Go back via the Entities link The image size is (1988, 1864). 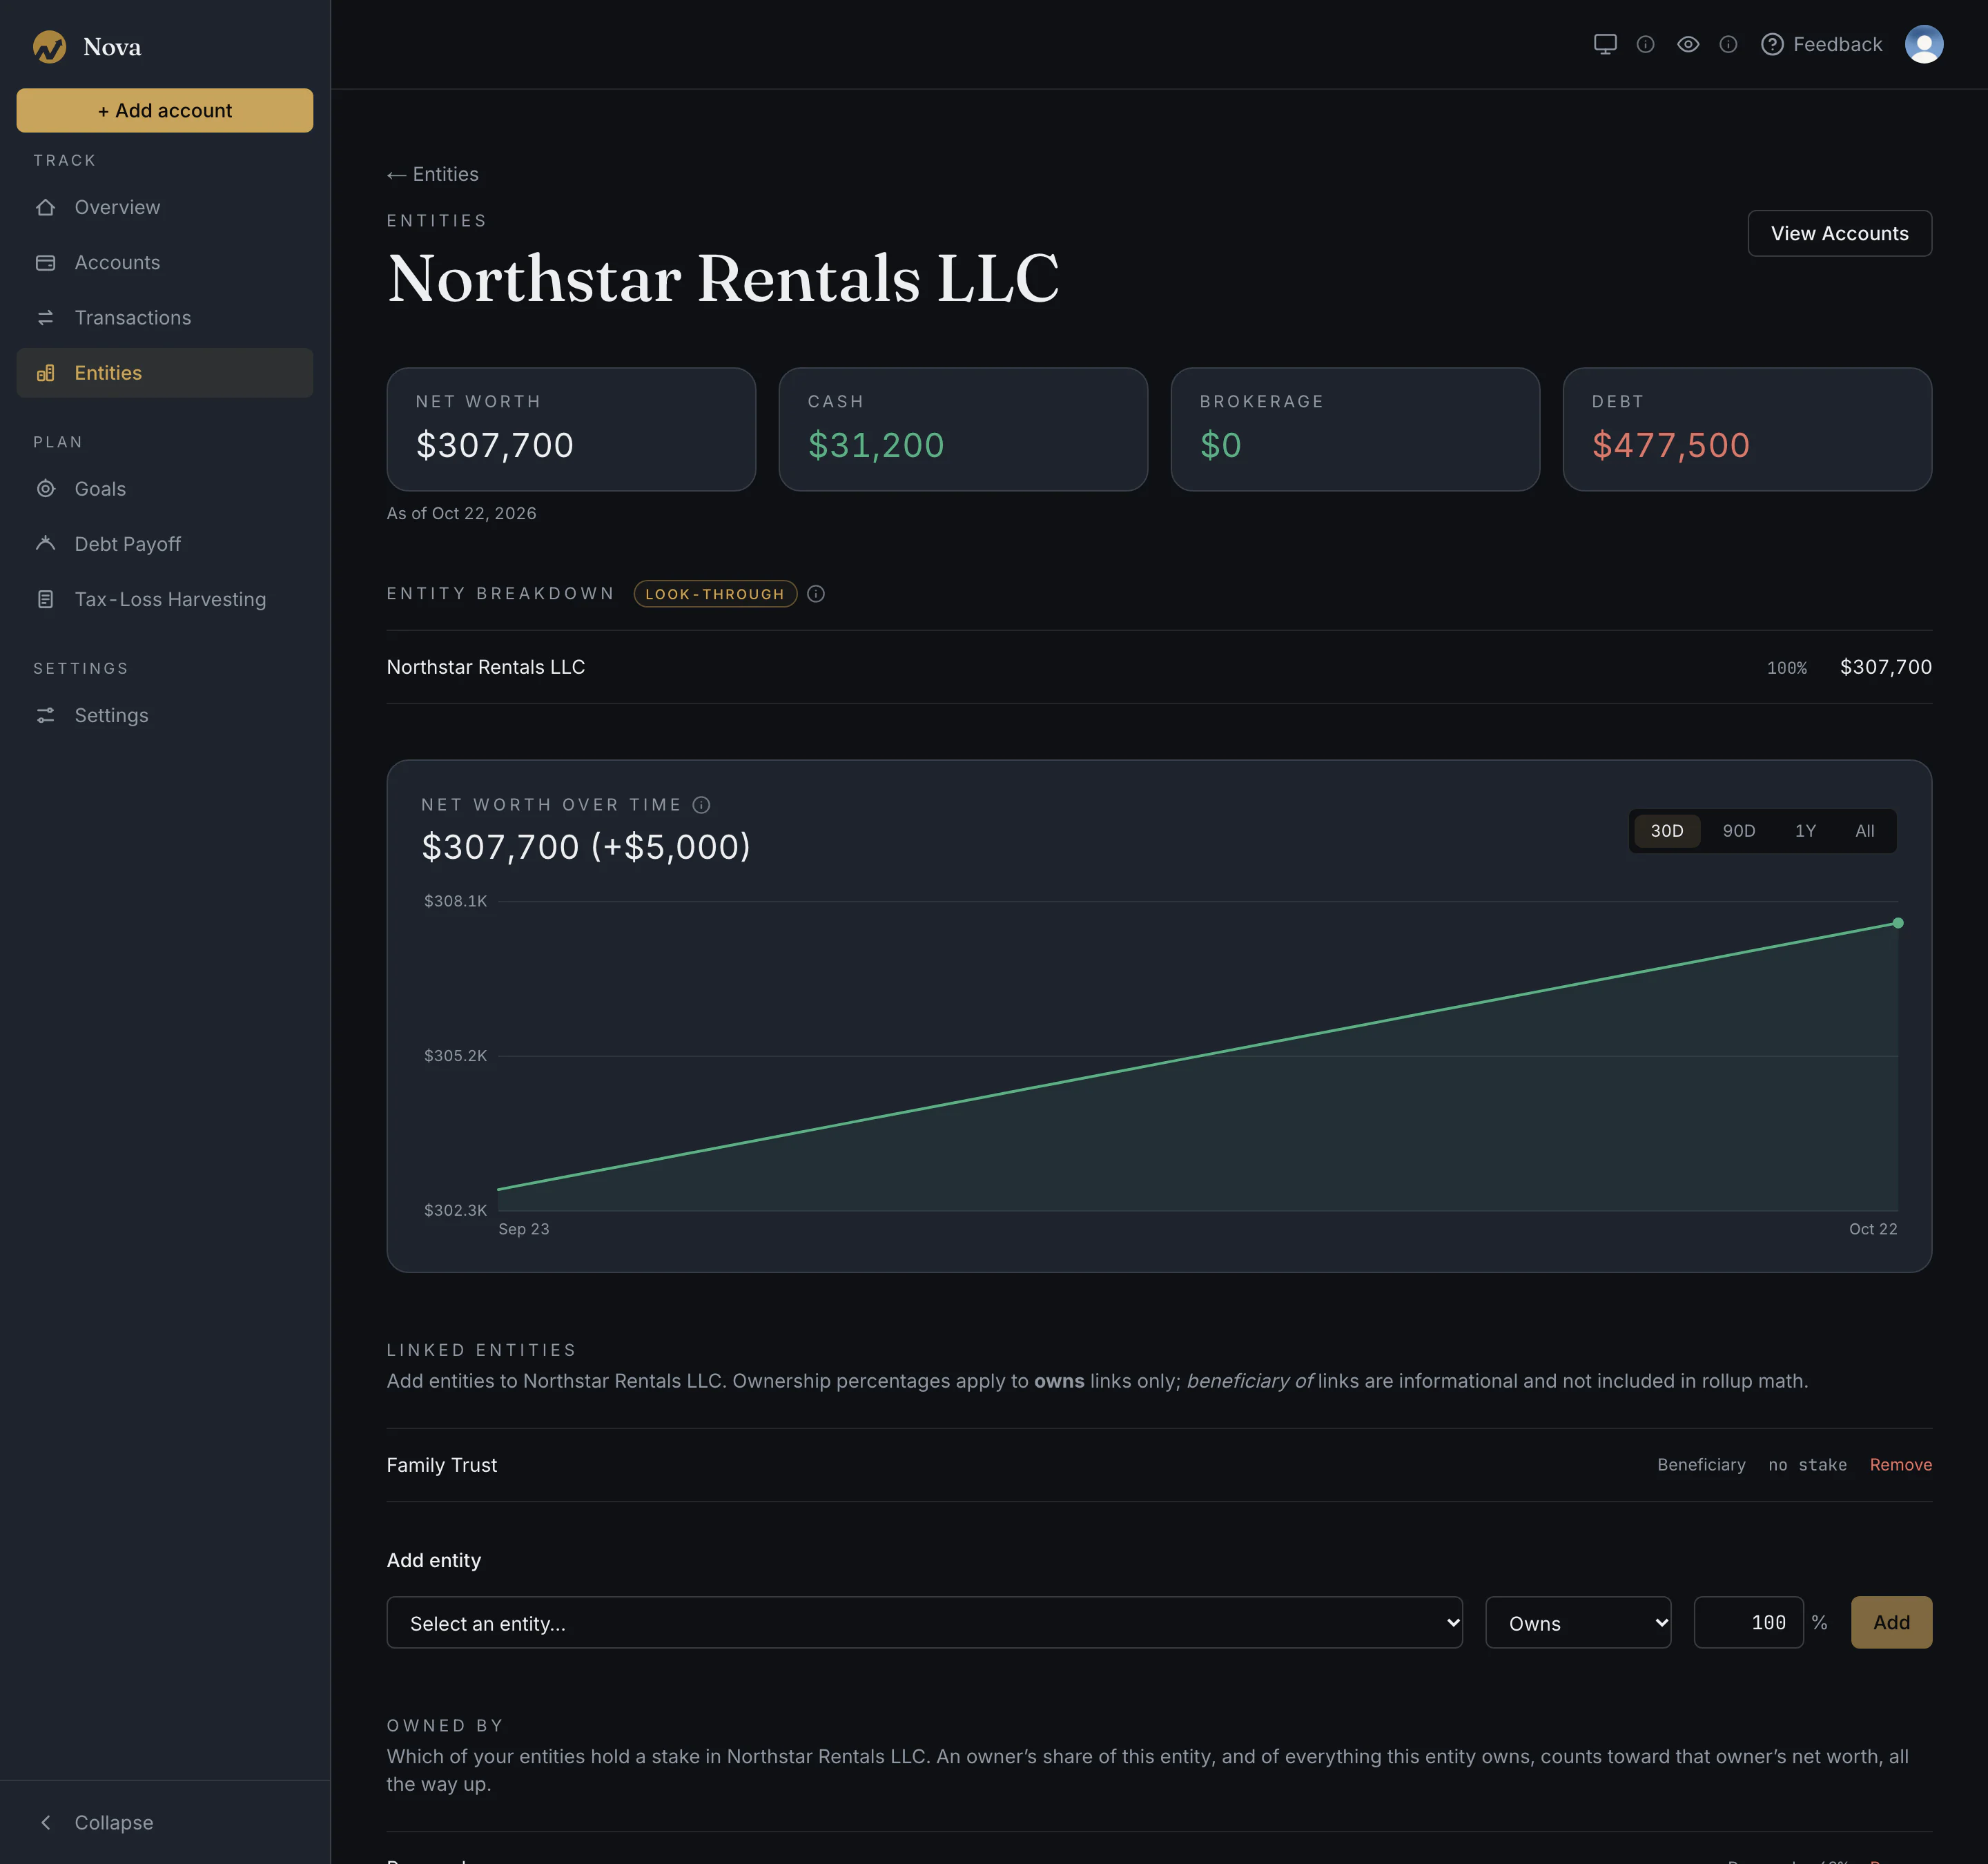point(433,174)
